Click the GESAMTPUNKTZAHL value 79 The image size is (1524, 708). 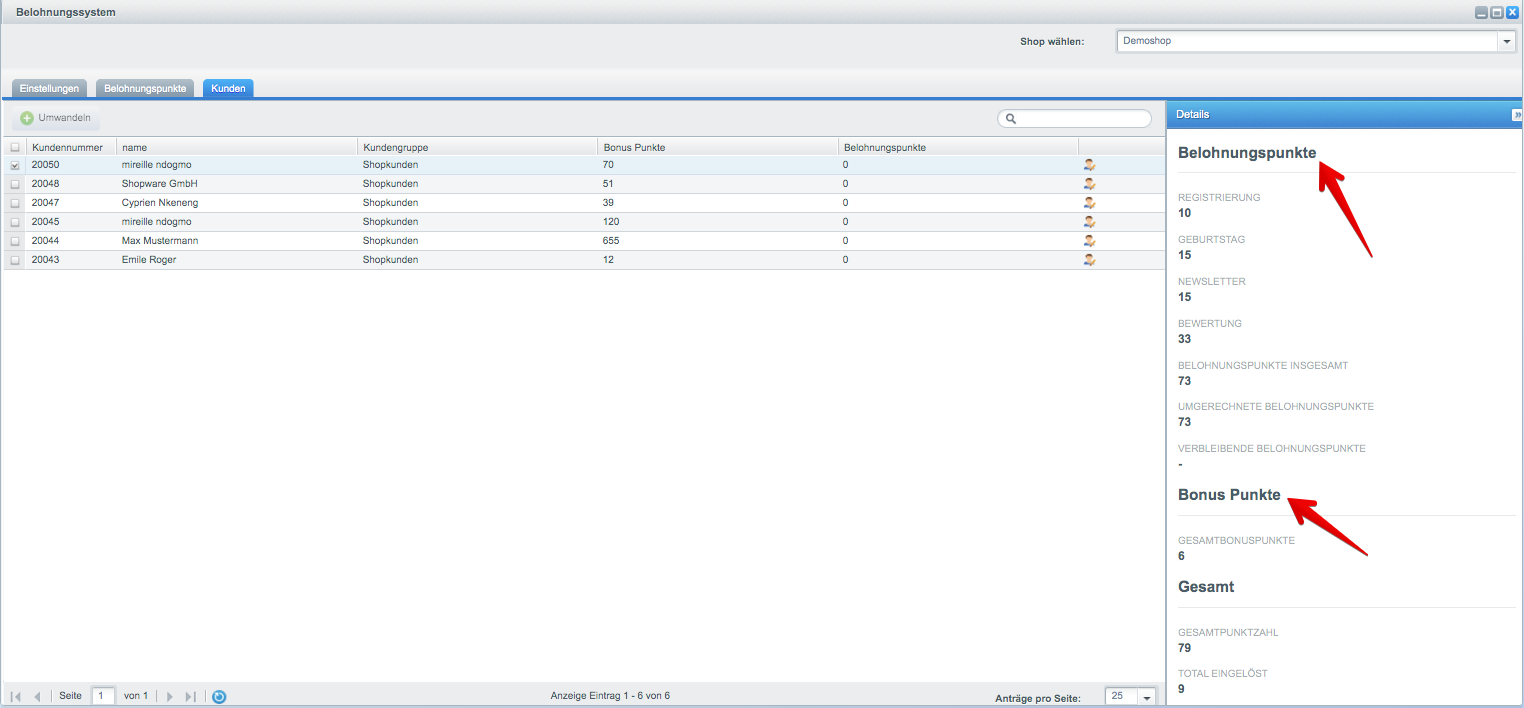click(x=1185, y=648)
